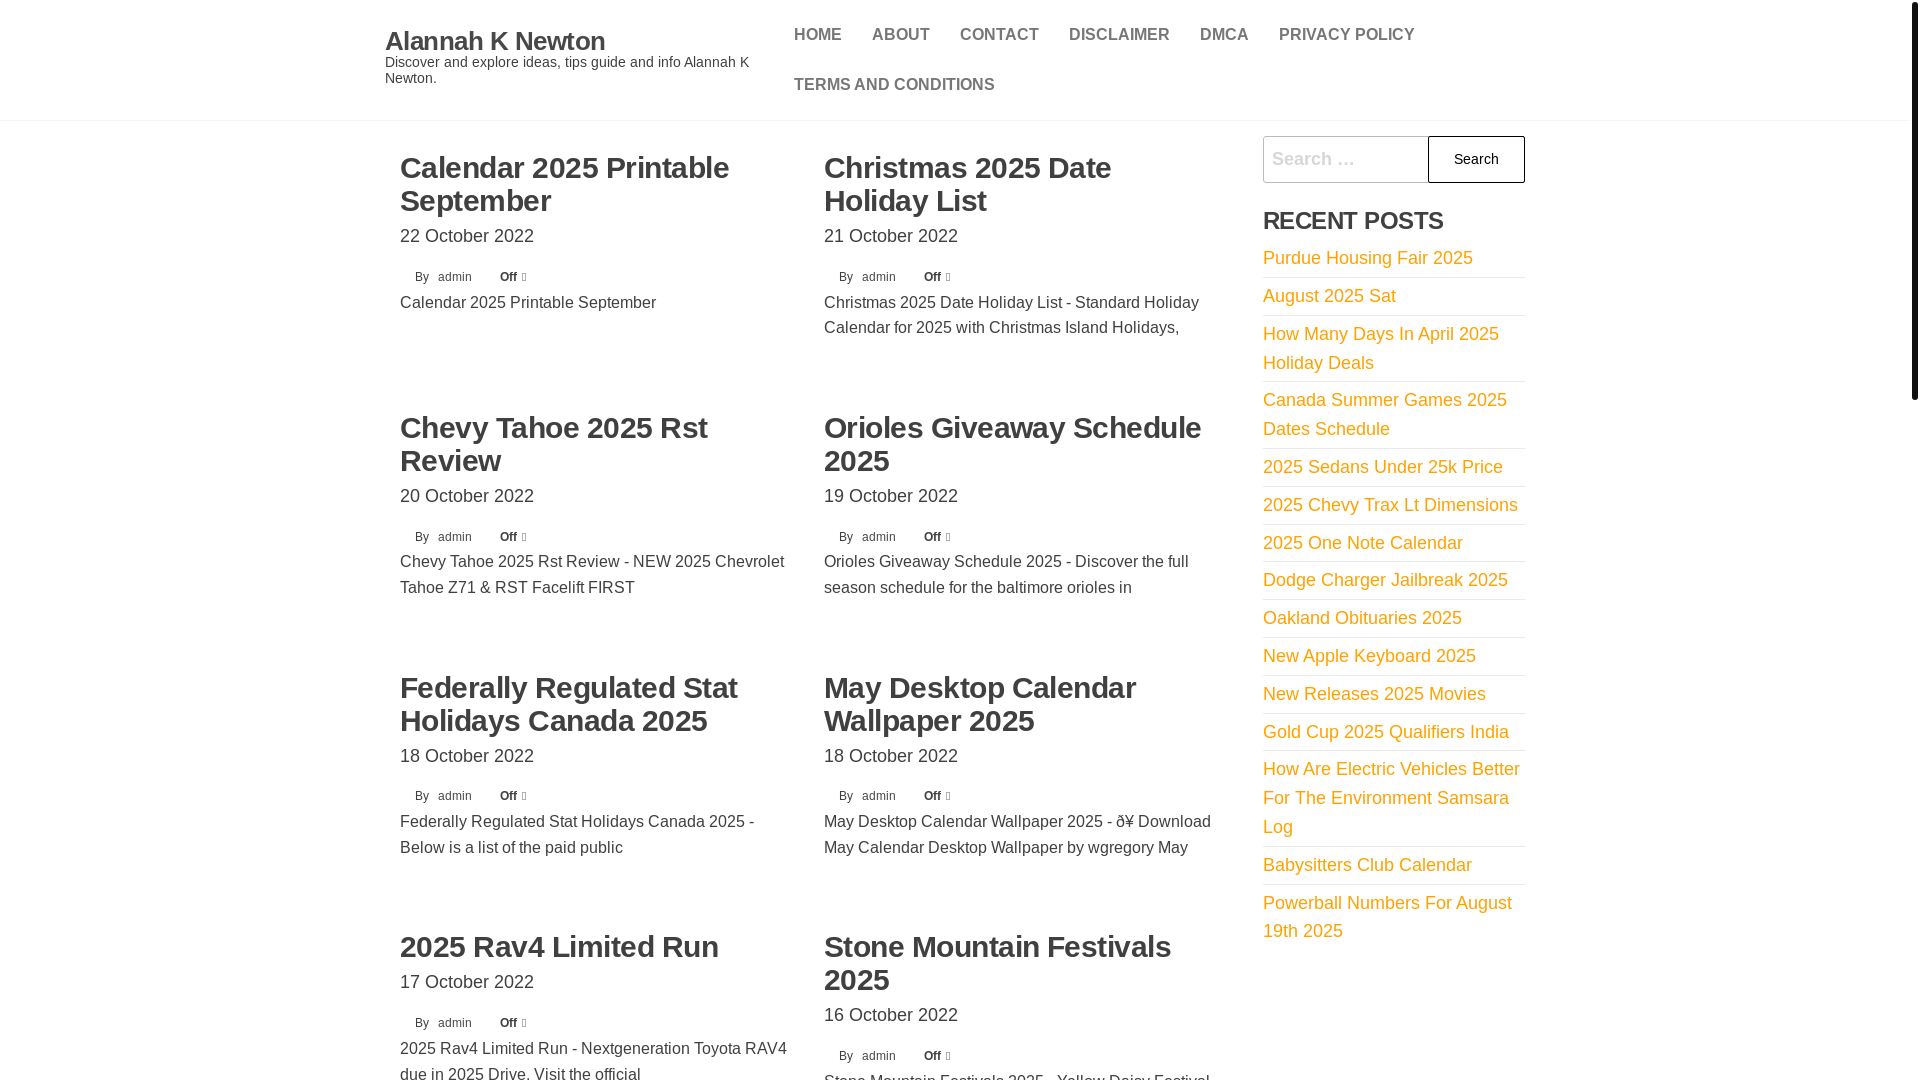Click the Alannah K Newton site title

pos(495,41)
